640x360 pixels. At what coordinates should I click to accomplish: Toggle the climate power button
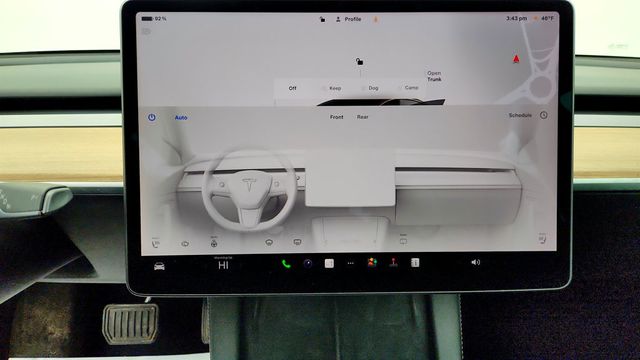(x=151, y=118)
